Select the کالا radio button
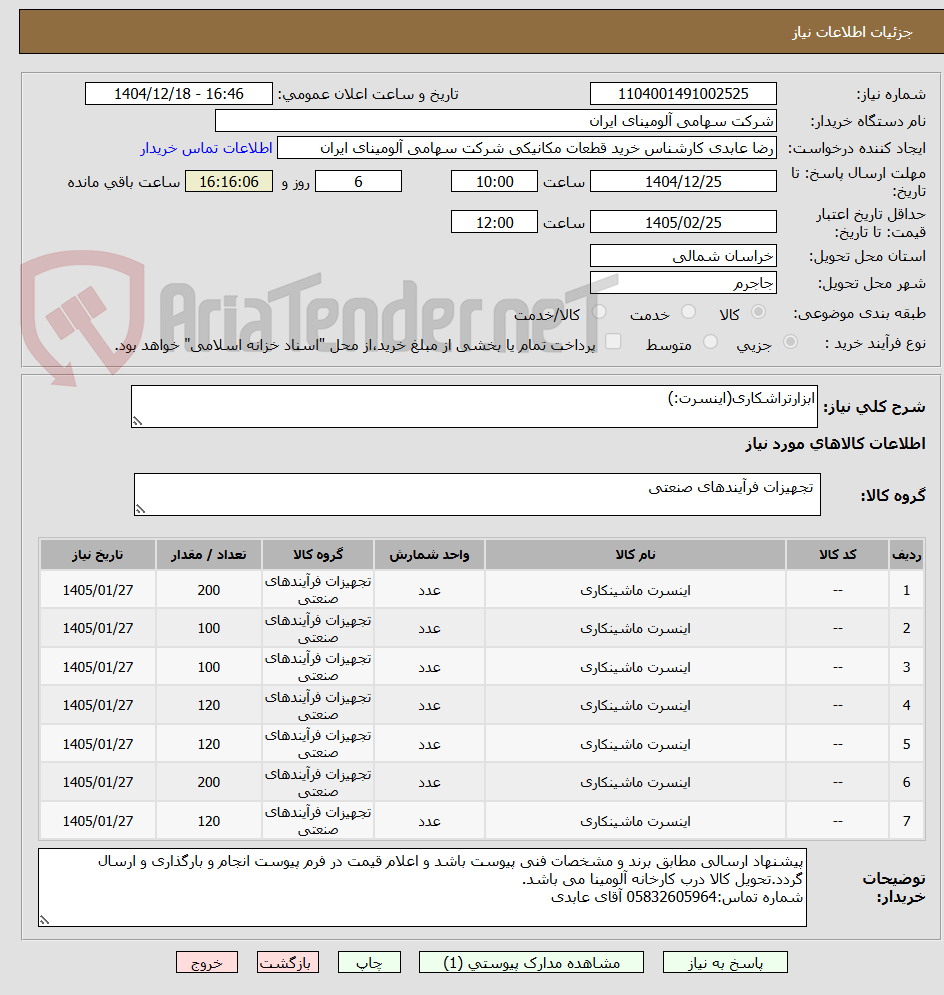Screen dimensions: 944x995 757,312
